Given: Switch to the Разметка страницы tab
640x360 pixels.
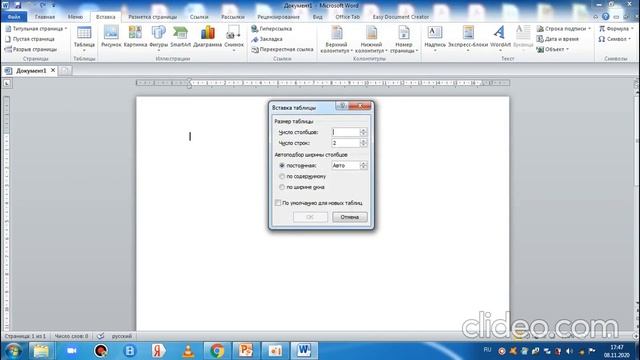Looking at the screenshot, I should 153,17.
